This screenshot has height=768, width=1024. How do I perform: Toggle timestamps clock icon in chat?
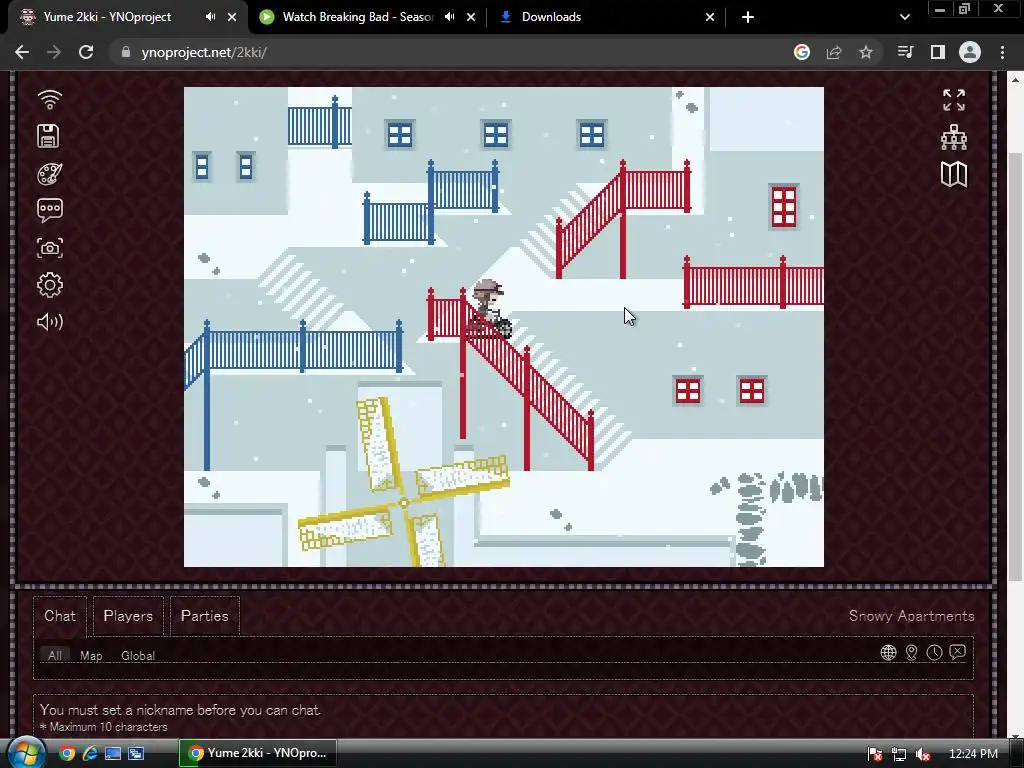tap(935, 652)
